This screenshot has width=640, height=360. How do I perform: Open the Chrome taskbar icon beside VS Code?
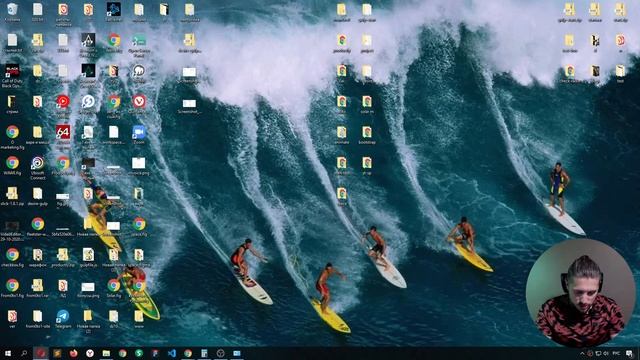click(188, 353)
